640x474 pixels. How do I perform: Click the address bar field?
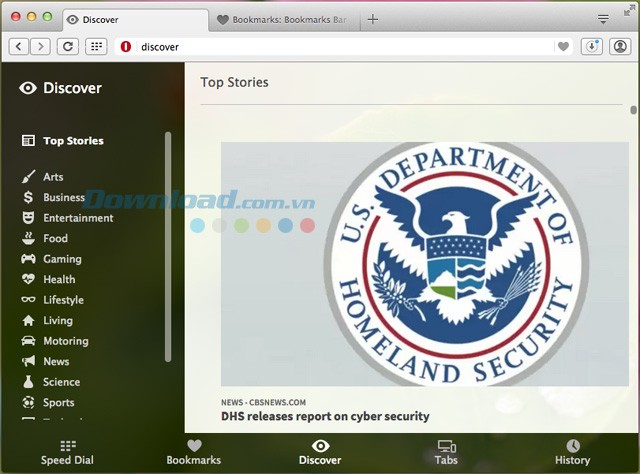point(340,46)
